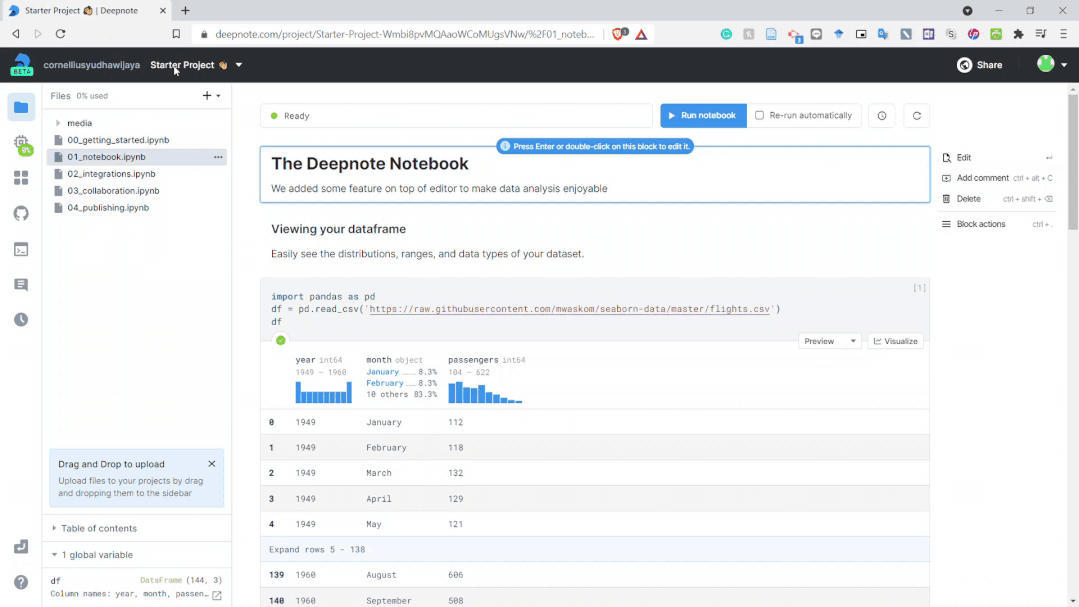Image resolution: width=1079 pixels, height=607 pixels.
Task: Click The Deepnote Notebook heading block
Action: 595,174
